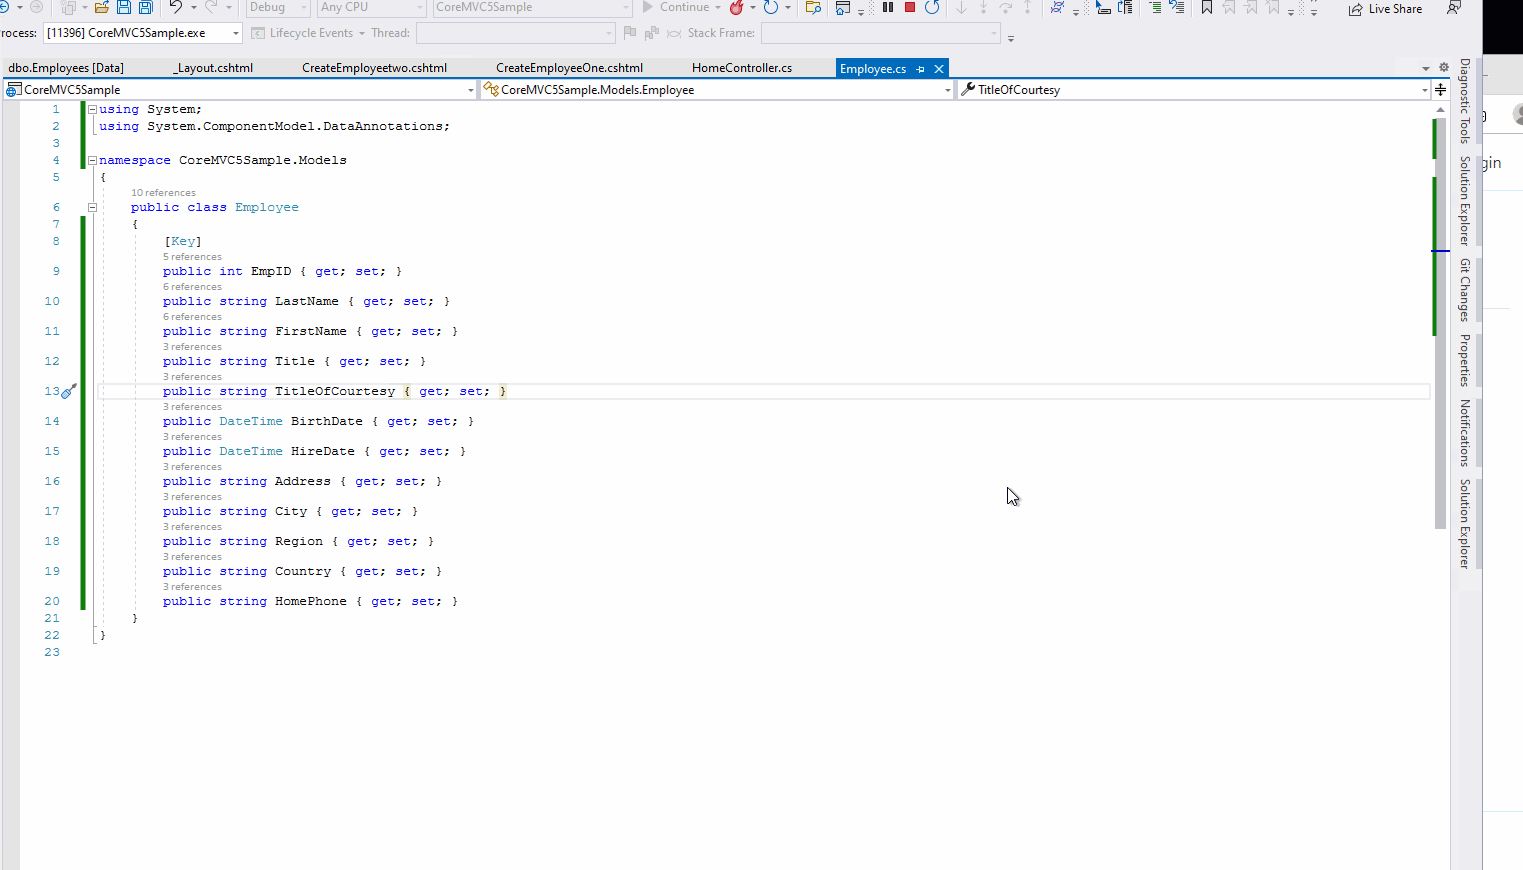1523x870 pixels.
Task: Split the editor with the plus icon
Action: [x=1440, y=89]
